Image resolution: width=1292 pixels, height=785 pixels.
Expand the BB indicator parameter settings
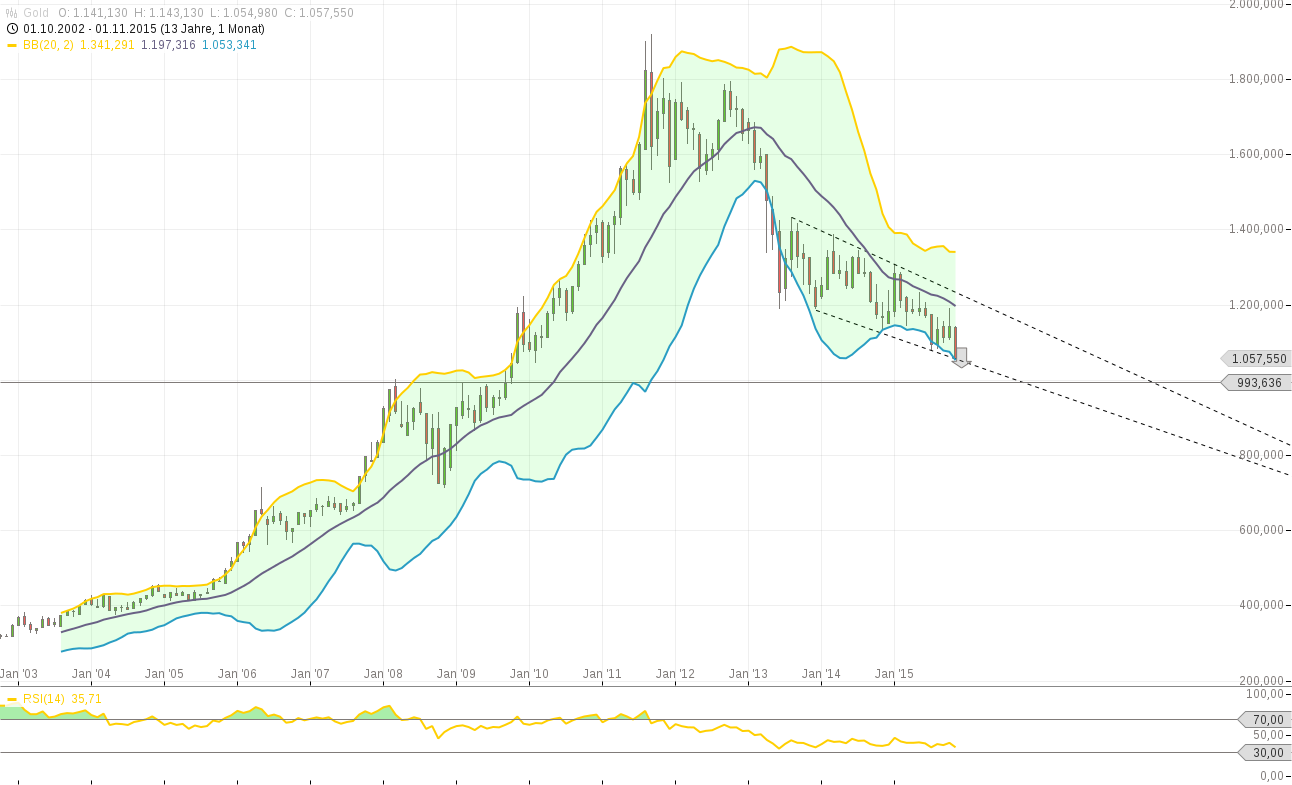click(x=48, y=45)
